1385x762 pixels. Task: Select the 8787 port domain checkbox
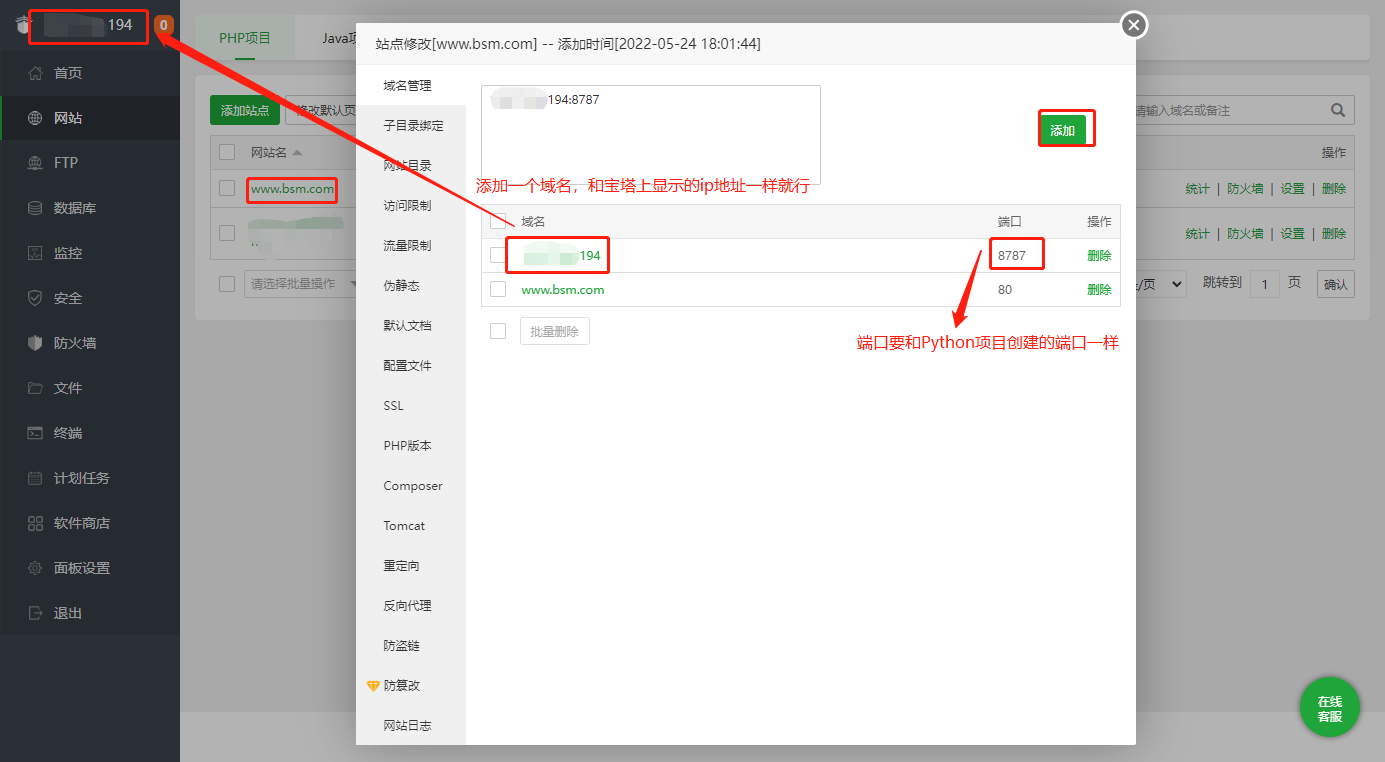tap(497, 254)
